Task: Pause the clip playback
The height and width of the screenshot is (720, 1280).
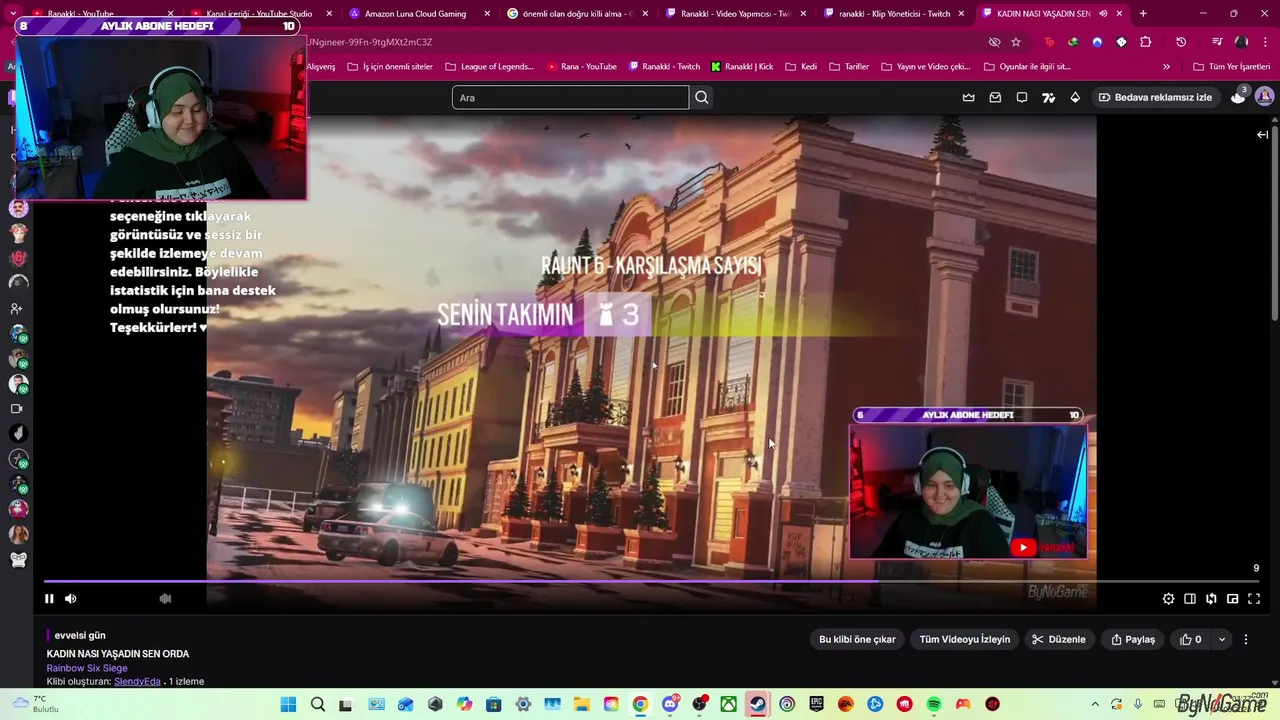Action: pos(48,598)
